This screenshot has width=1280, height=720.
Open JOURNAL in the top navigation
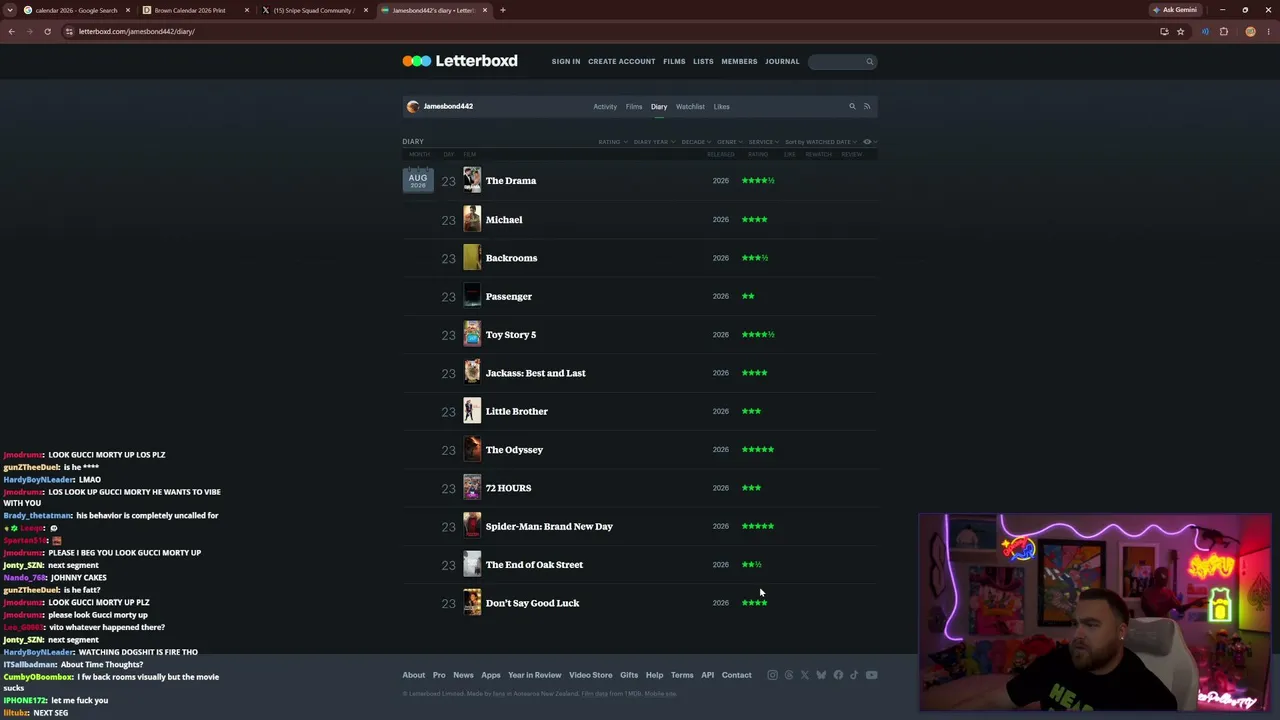pos(782,62)
